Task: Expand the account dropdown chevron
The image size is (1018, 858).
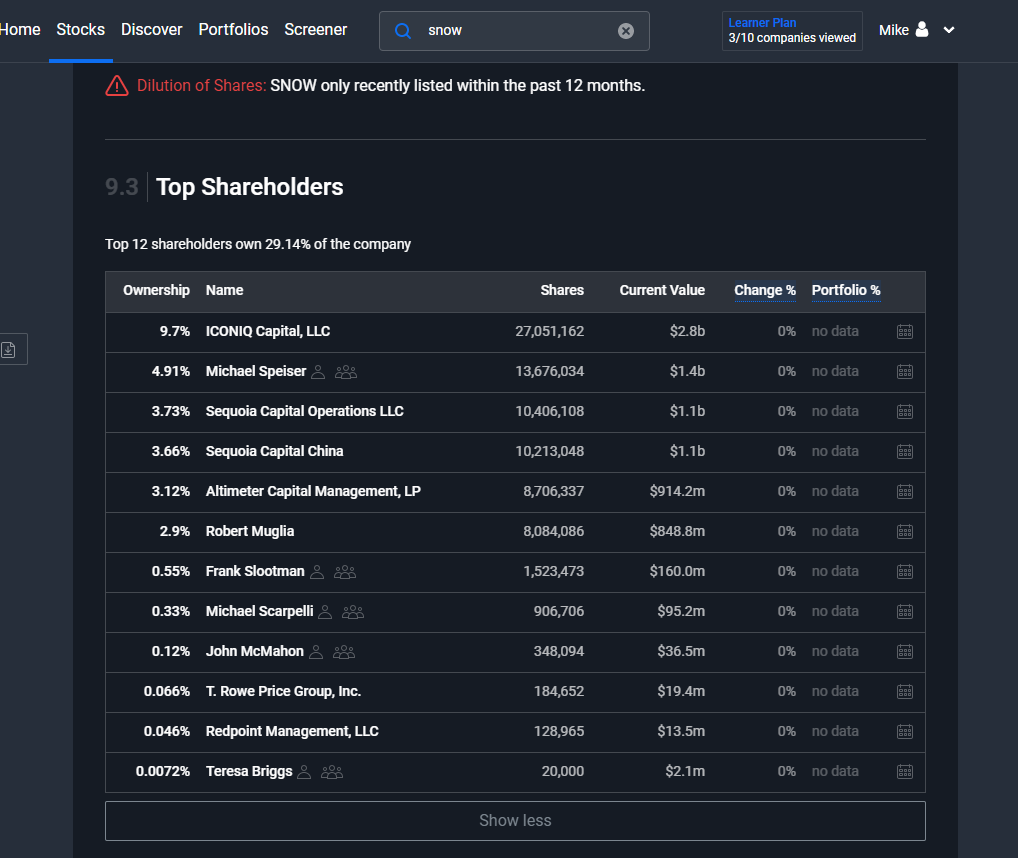Action: click(x=949, y=30)
